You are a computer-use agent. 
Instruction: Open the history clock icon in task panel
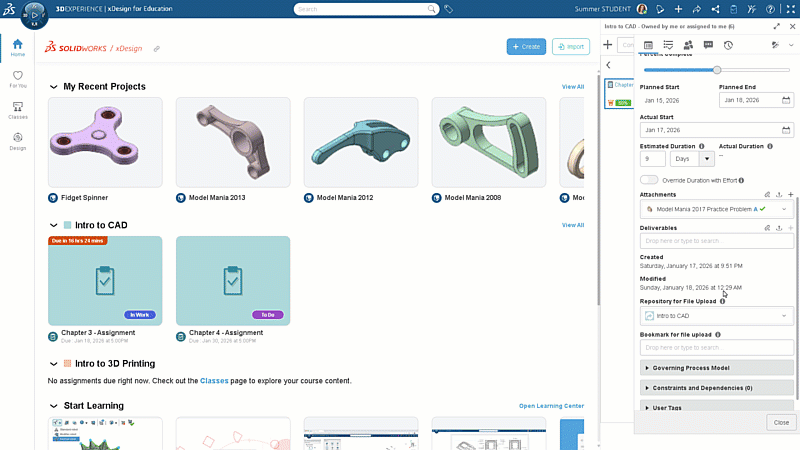click(728, 45)
